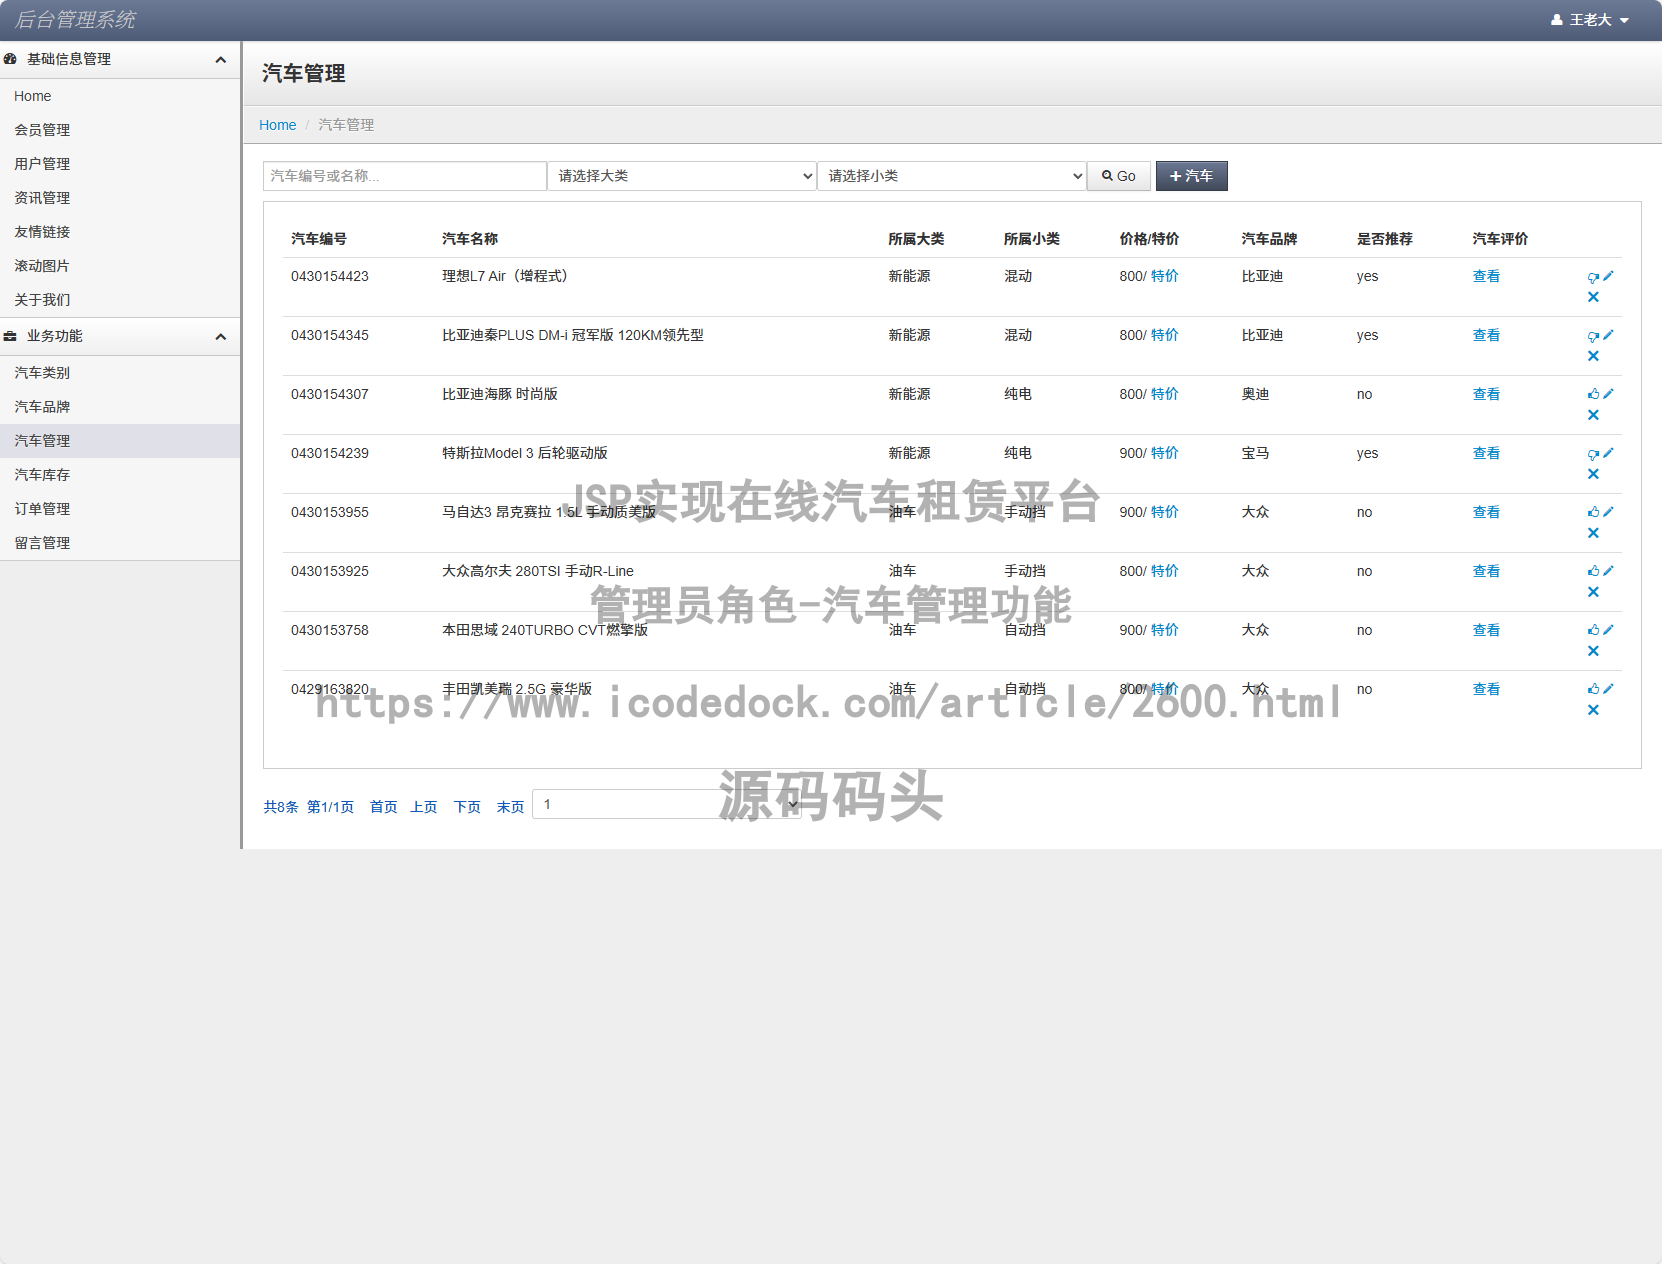Click the search icon in the Go button
Screen dimensions: 1662x1264
(1106, 176)
